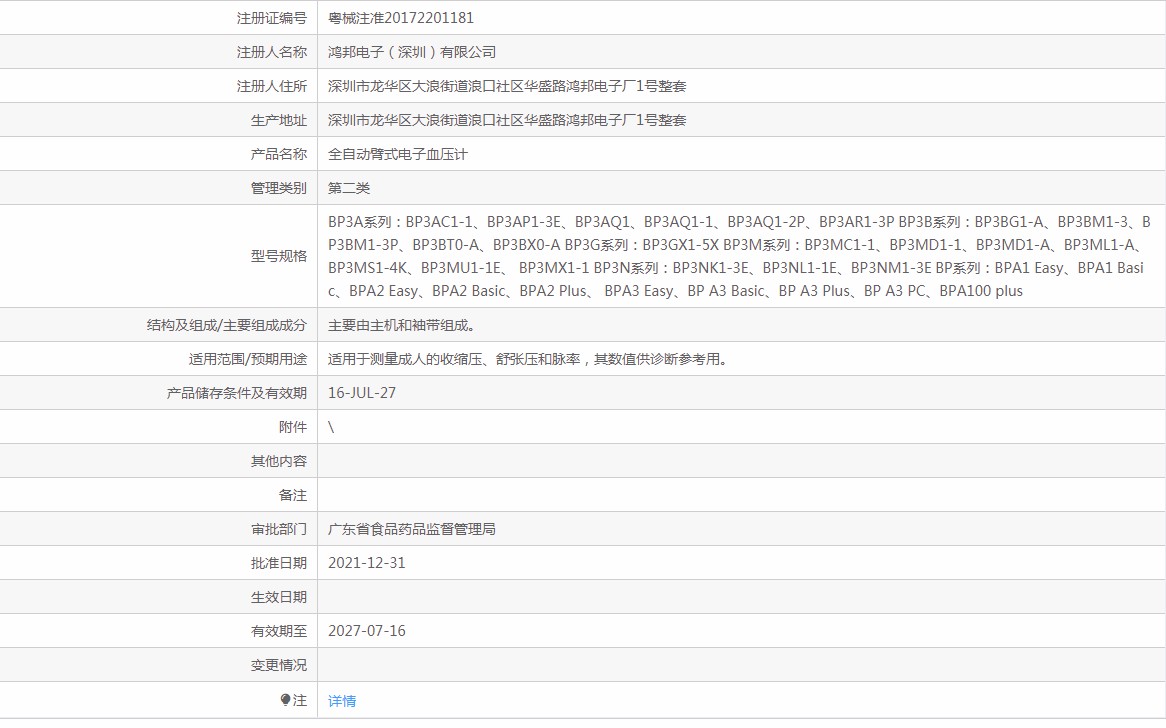This screenshot has height=728, width=1166.
Task: Click the 第二类 management category value
Action: (349, 188)
